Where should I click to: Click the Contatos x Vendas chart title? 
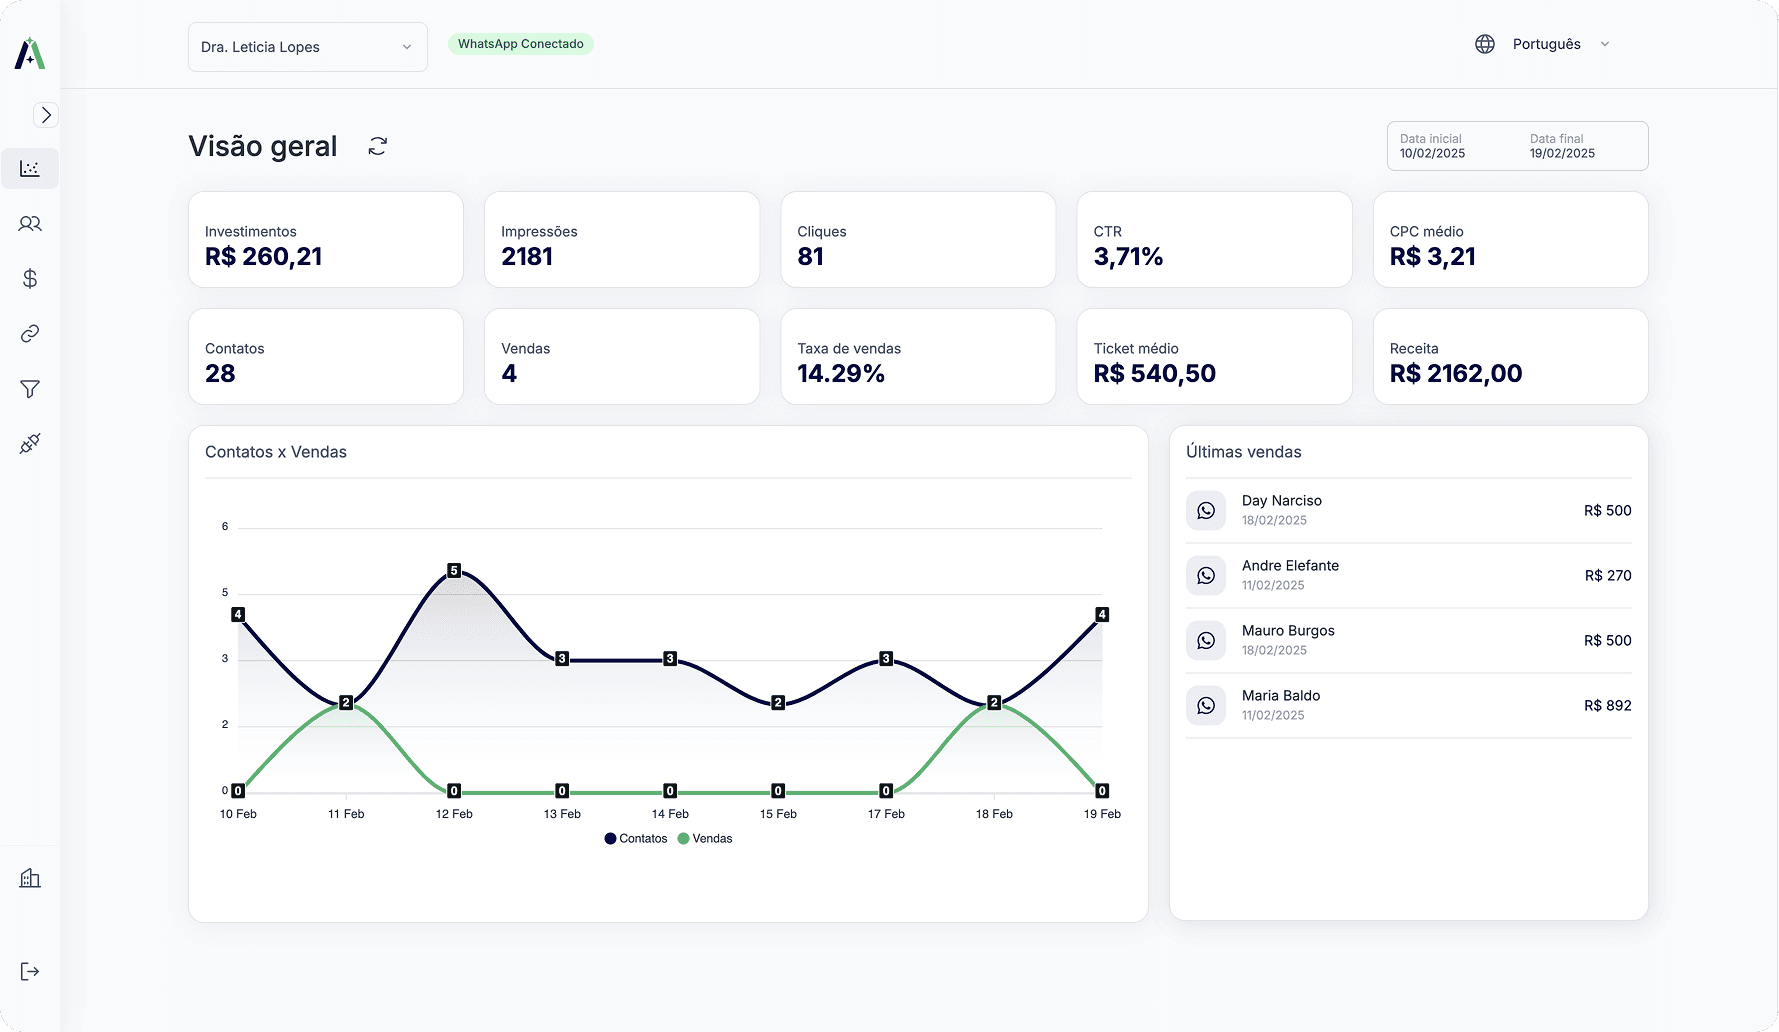pyautogui.click(x=276, y=452)
